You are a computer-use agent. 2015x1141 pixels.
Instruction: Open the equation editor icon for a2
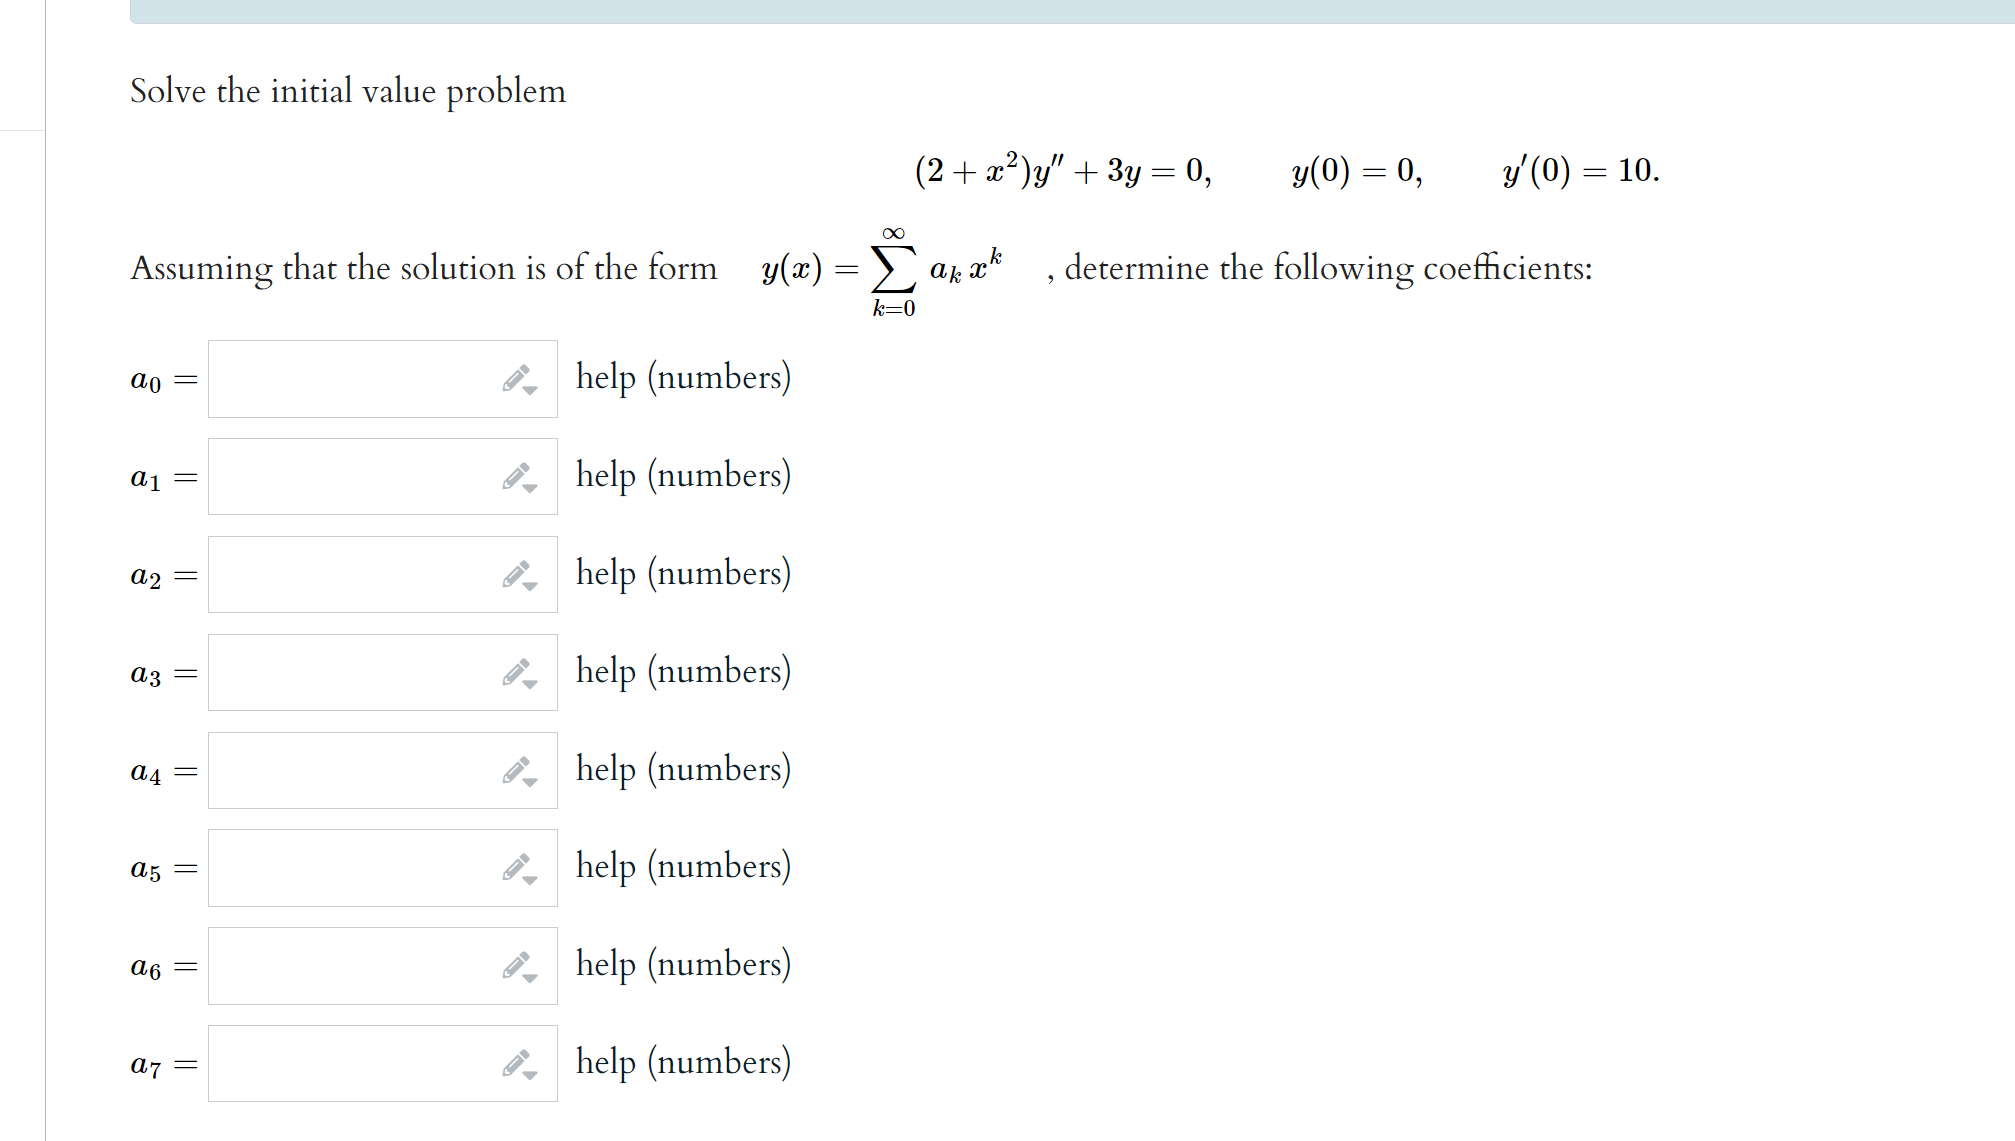point(517,573)
